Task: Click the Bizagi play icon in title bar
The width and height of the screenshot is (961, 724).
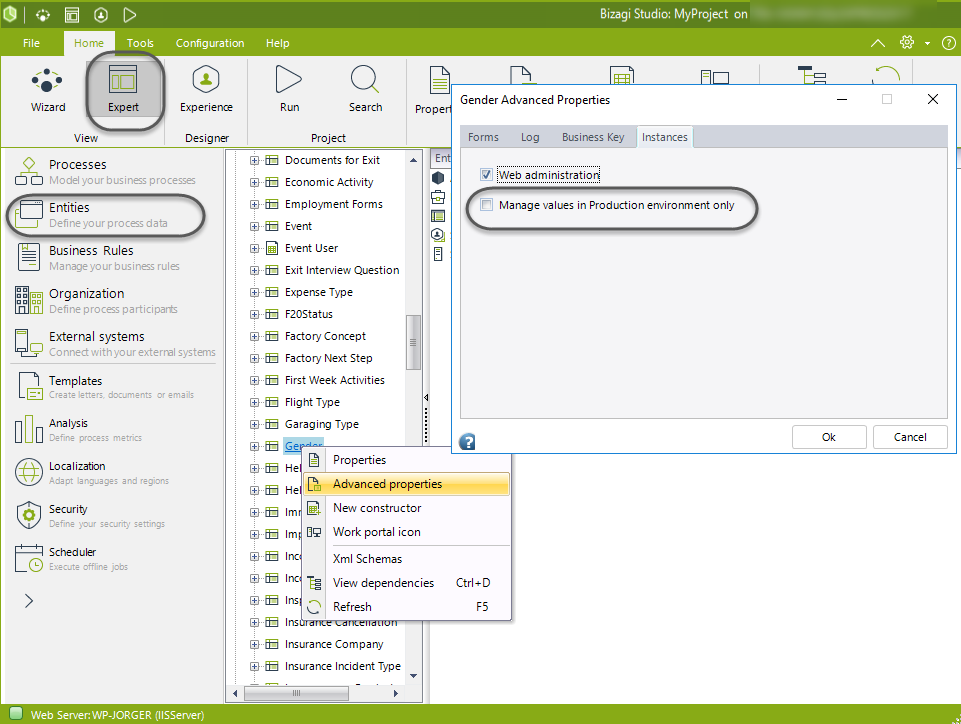Action: pyautogui.click(x=129, y=15)
